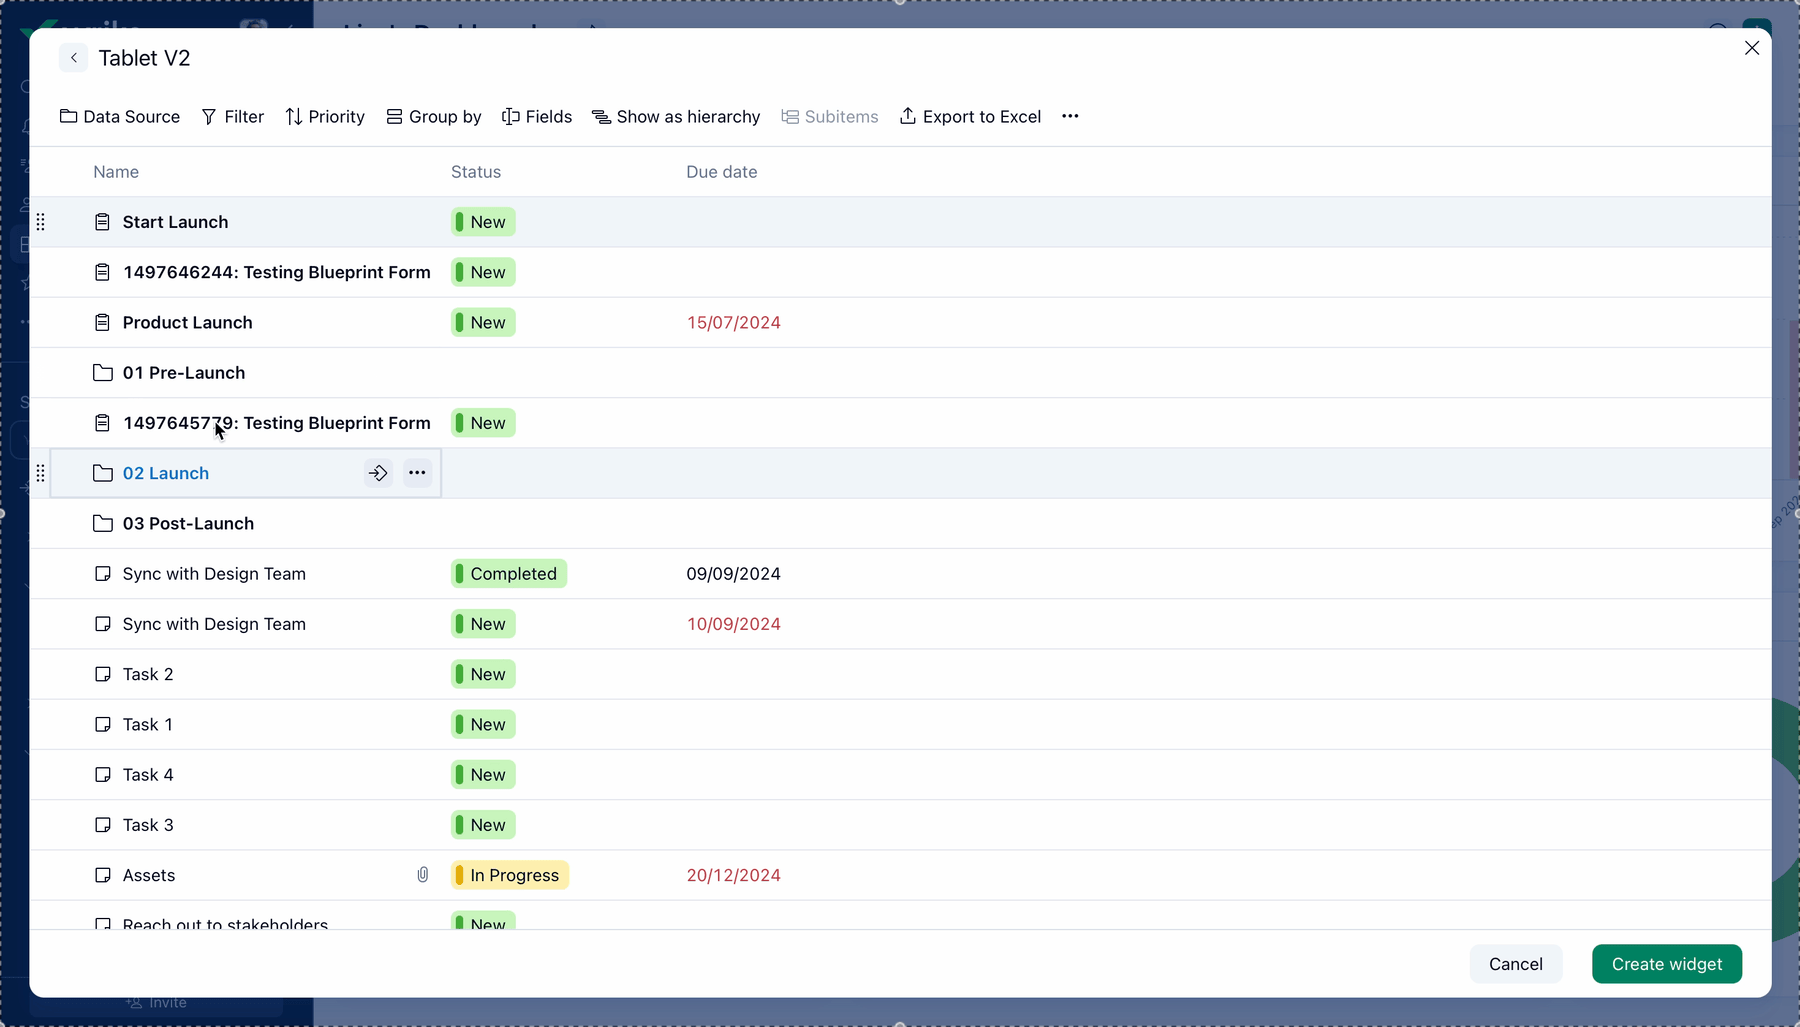Click the task icon beside Assets
1800x1027 pixels.
[102, 875]
